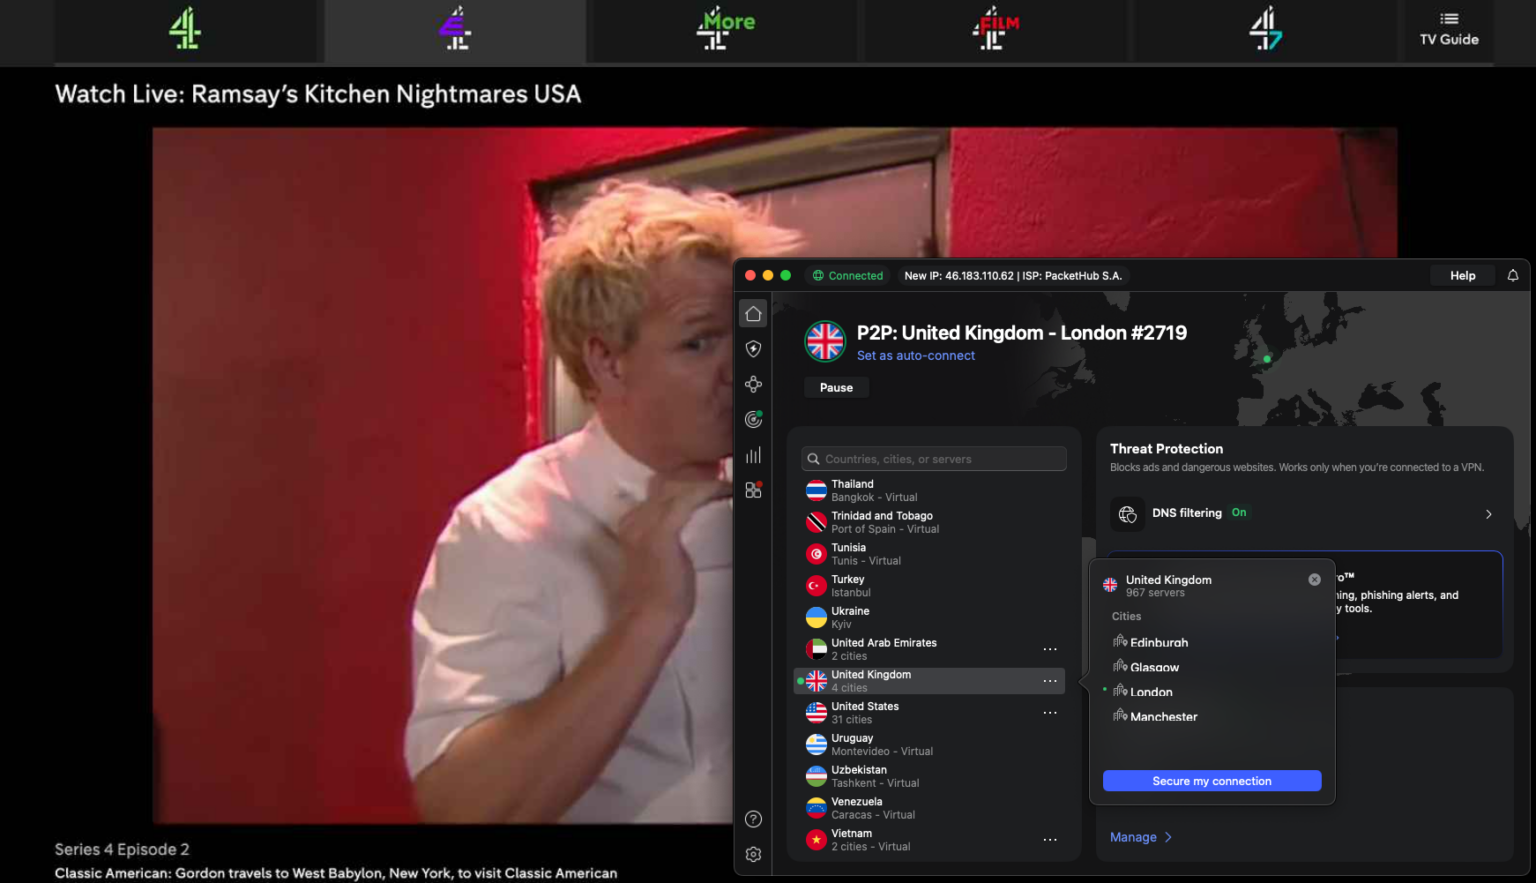This screenshot has height=883, width=1536.
Task: Select Edinburgh in the cities list
Action: [x=1150, y=643]
